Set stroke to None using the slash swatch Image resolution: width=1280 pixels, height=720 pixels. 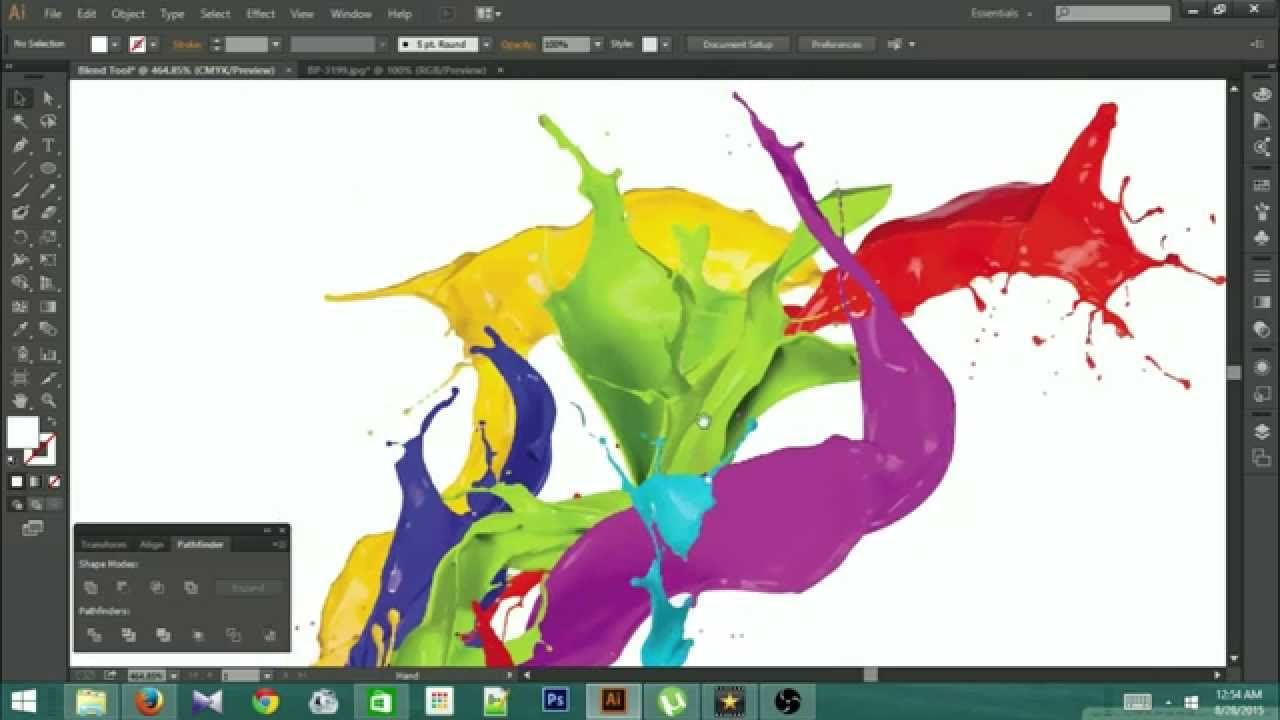click(53, 482)
